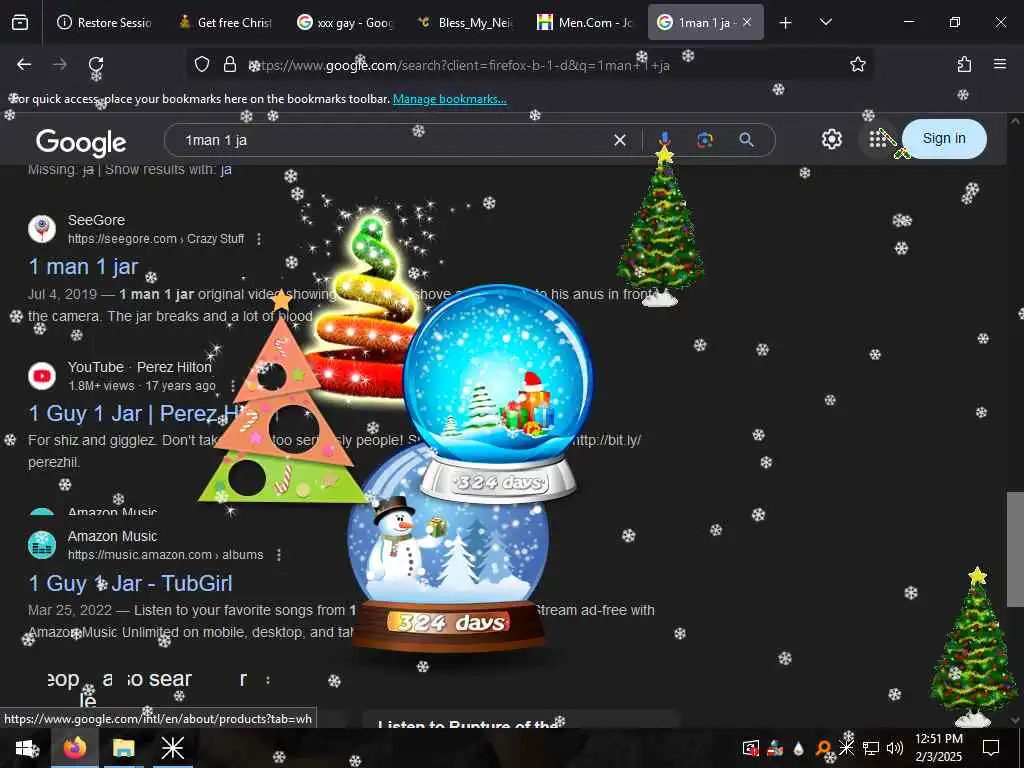This screenshot has height=768, width=1024.
Task: Clear the Google search box with the X
Action: [620, 140]
